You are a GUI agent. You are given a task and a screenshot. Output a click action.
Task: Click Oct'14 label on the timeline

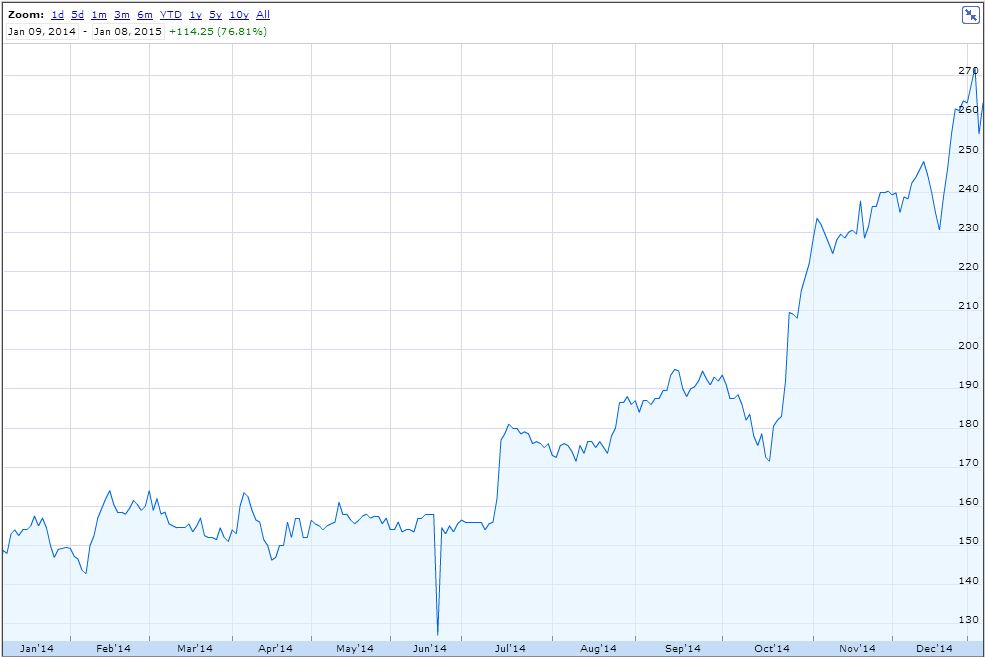772,649
